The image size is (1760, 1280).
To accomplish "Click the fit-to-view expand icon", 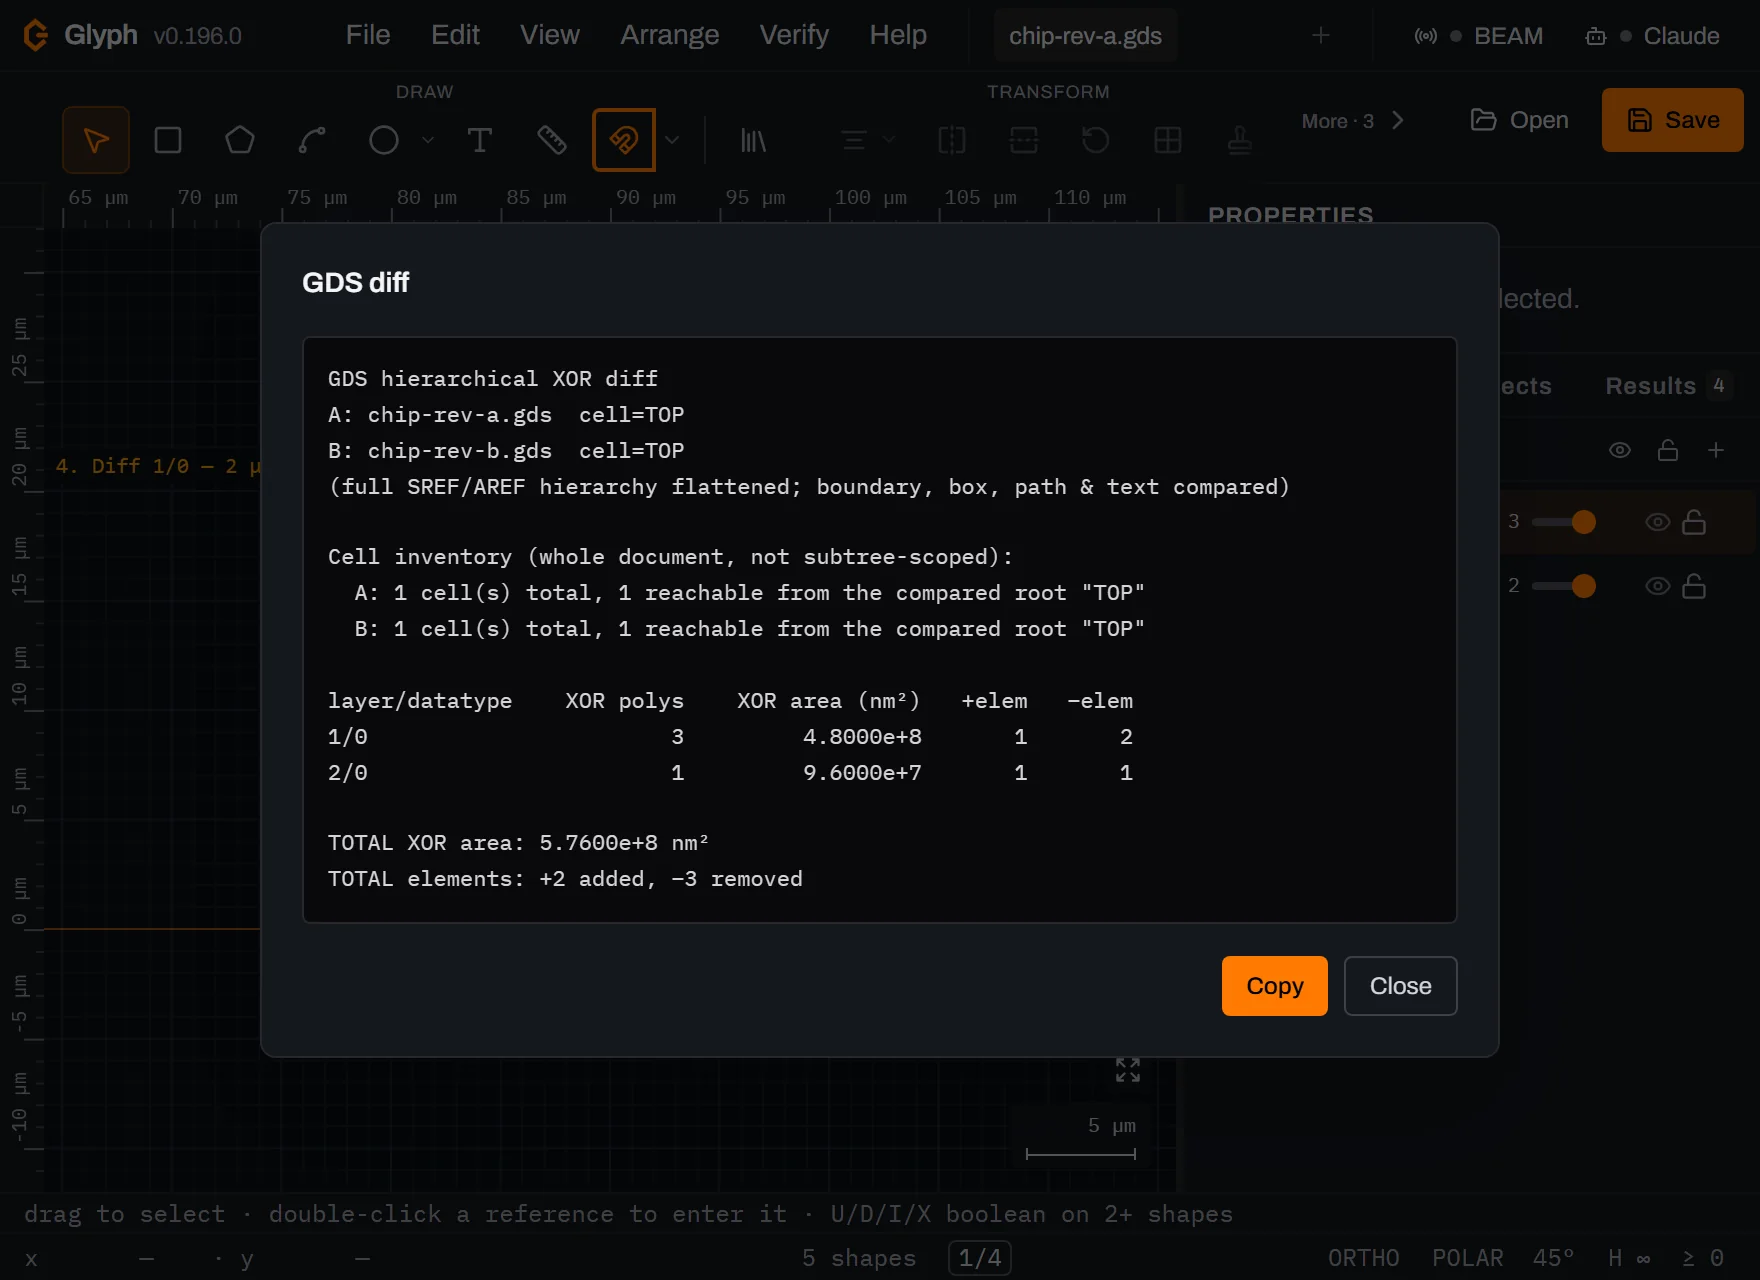I will click(x=1128, y=1070).
